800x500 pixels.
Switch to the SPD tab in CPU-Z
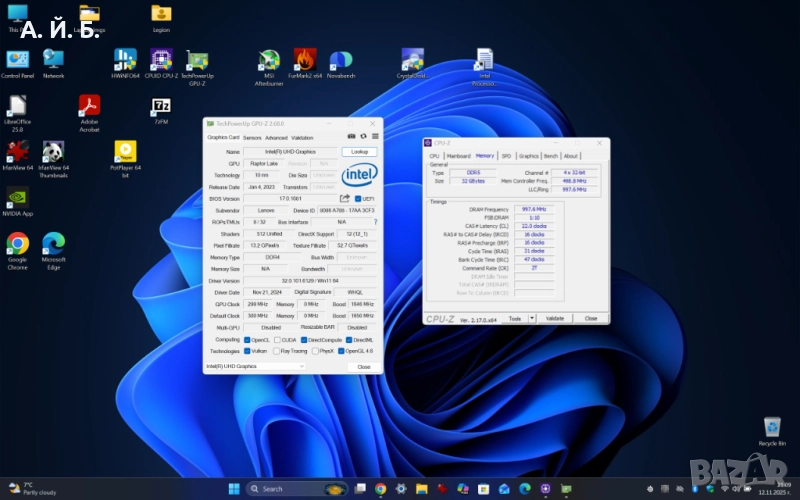pyautogui.click(x=506, y=156)
